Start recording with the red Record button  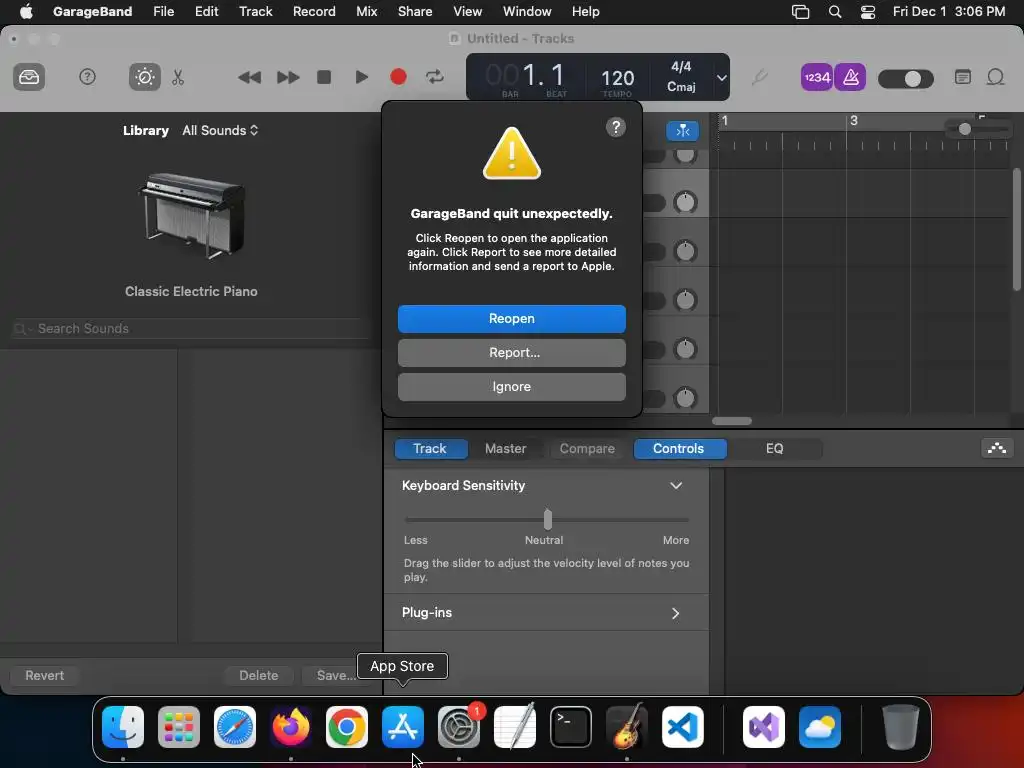398,77
